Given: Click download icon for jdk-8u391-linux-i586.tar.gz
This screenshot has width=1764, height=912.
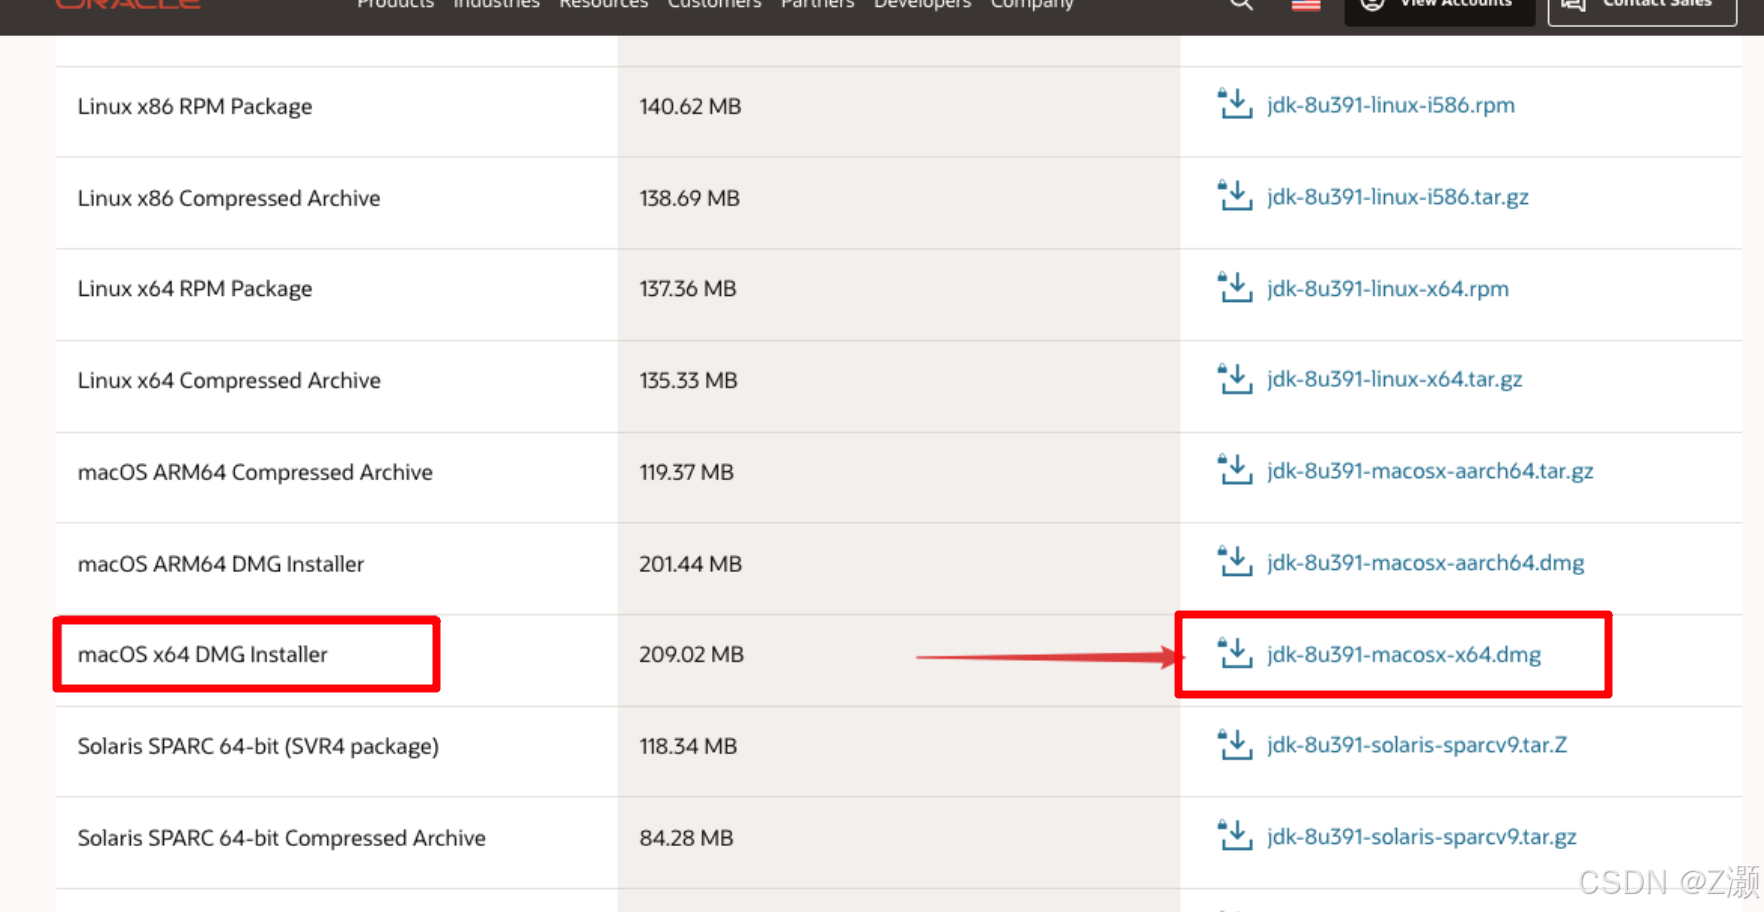Looking at the screenshot, I should tap(1235, 195).
